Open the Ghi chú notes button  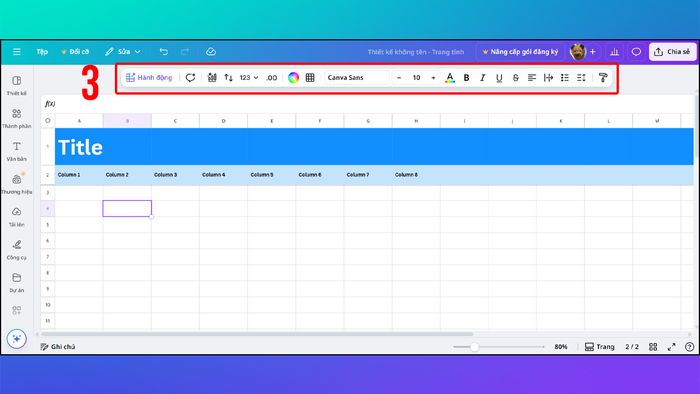pos(58,347)
